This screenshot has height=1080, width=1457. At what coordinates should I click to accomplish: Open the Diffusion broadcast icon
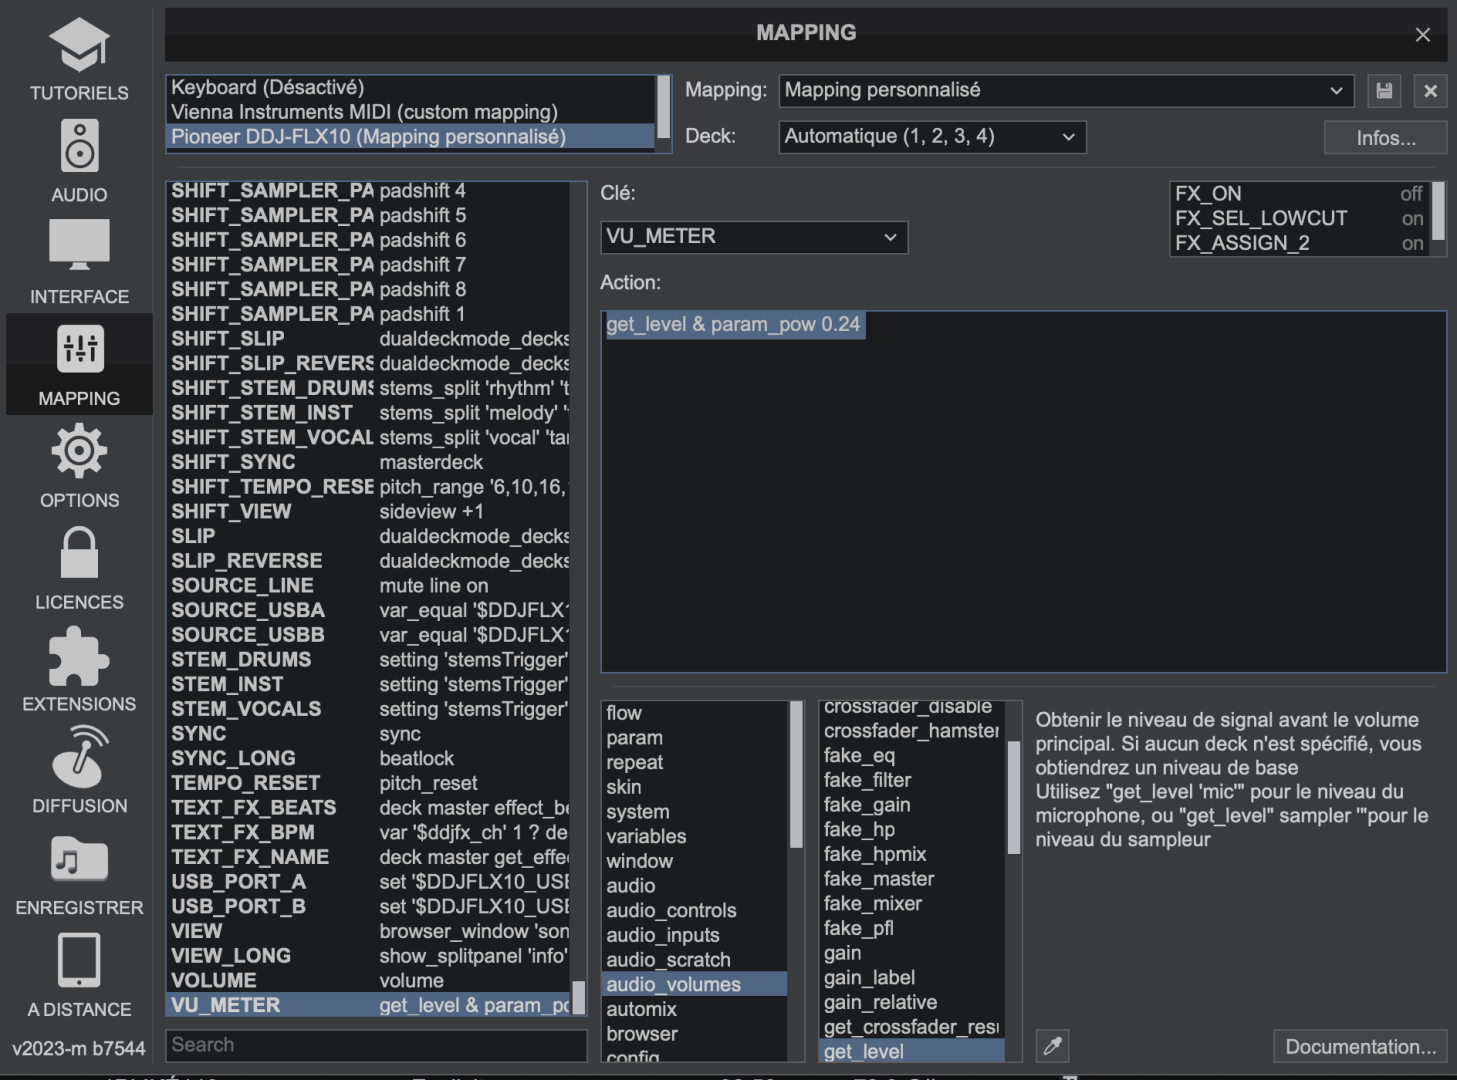pos(79,757)
